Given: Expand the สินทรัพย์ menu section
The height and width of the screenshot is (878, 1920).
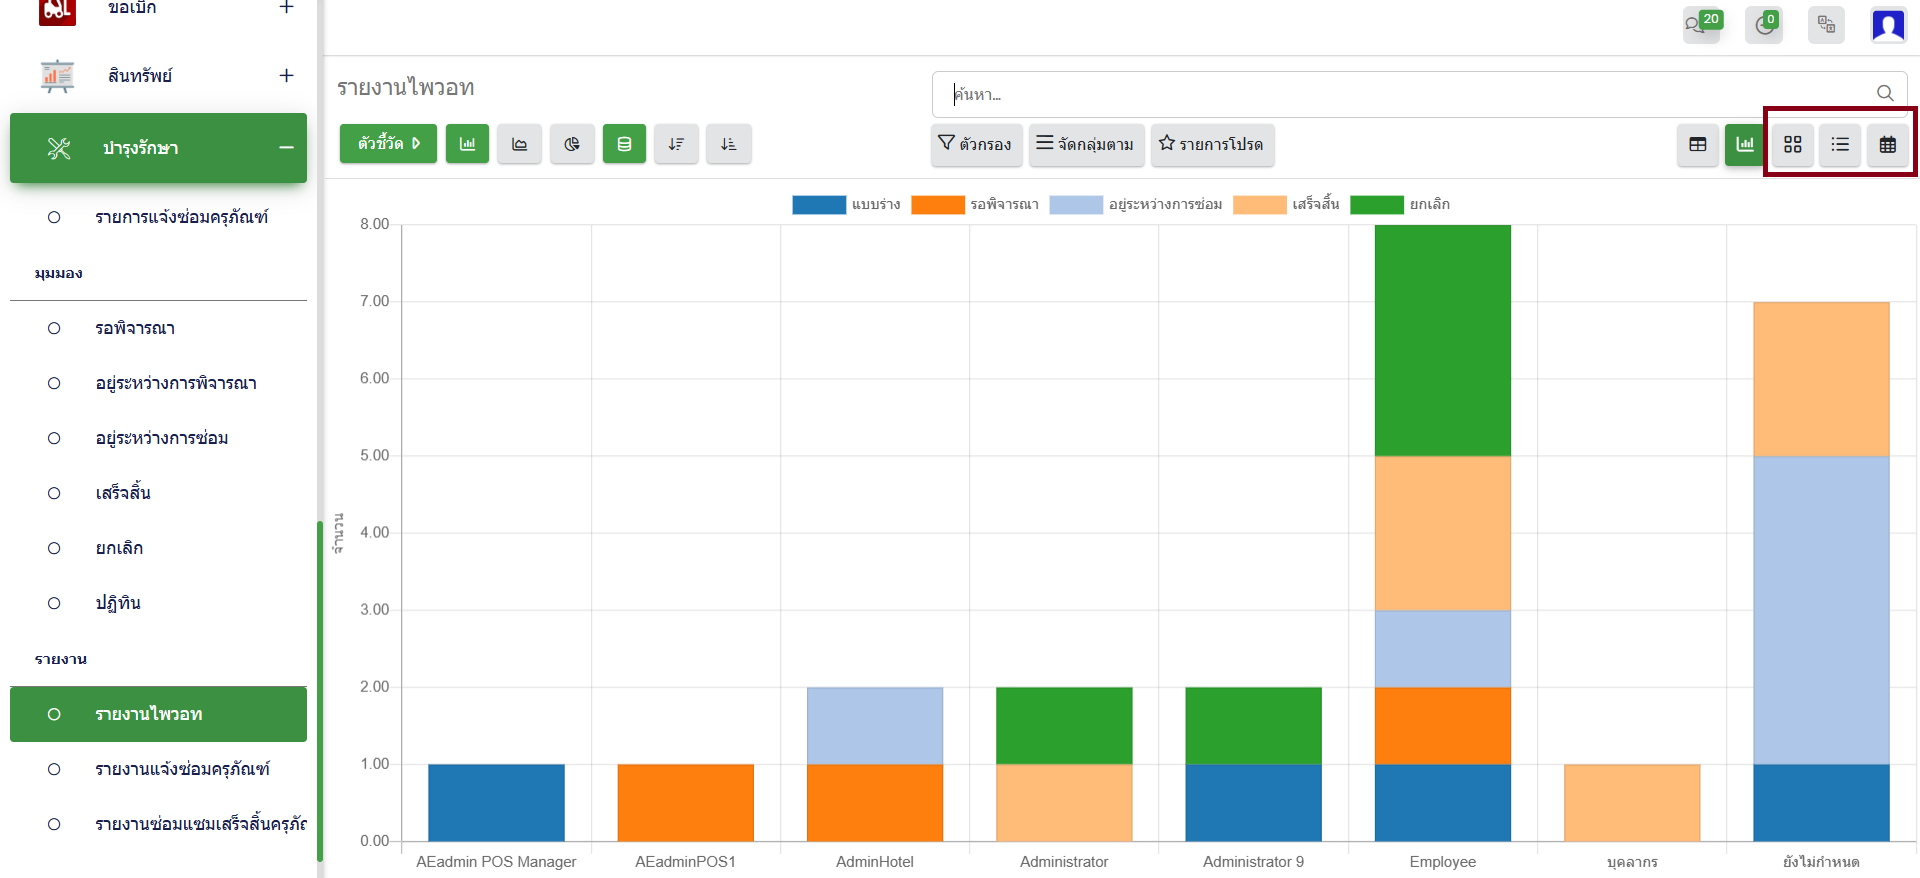Looking at the screenshot, I should 286,76.
